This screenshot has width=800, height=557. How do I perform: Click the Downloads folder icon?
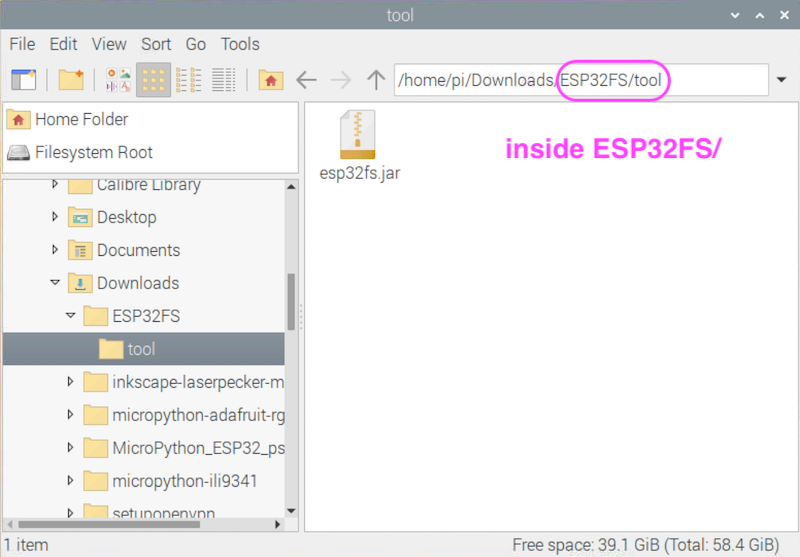point(80,283)
